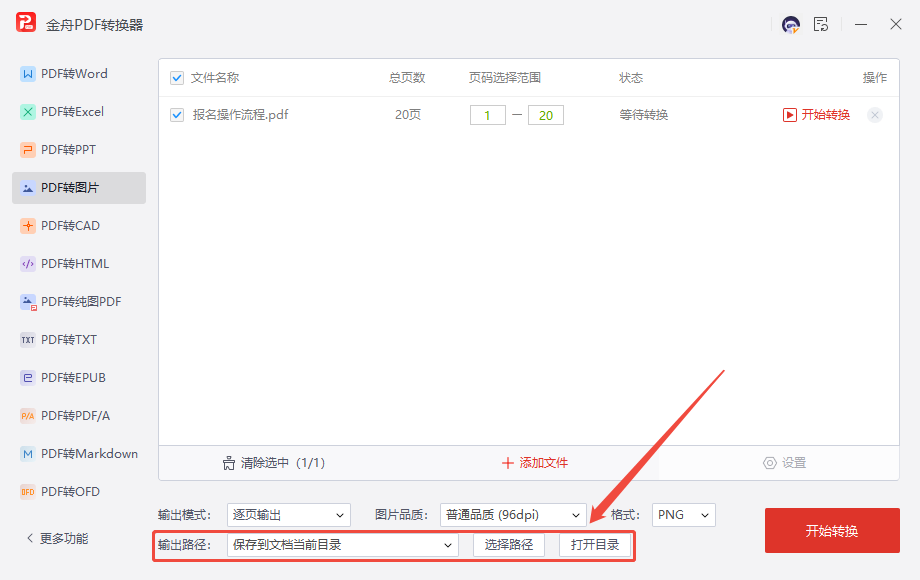Select the PDF转EPUB menu entry
Screen dimensions: 920x580
pyautogui.click(x=79, y=378)
